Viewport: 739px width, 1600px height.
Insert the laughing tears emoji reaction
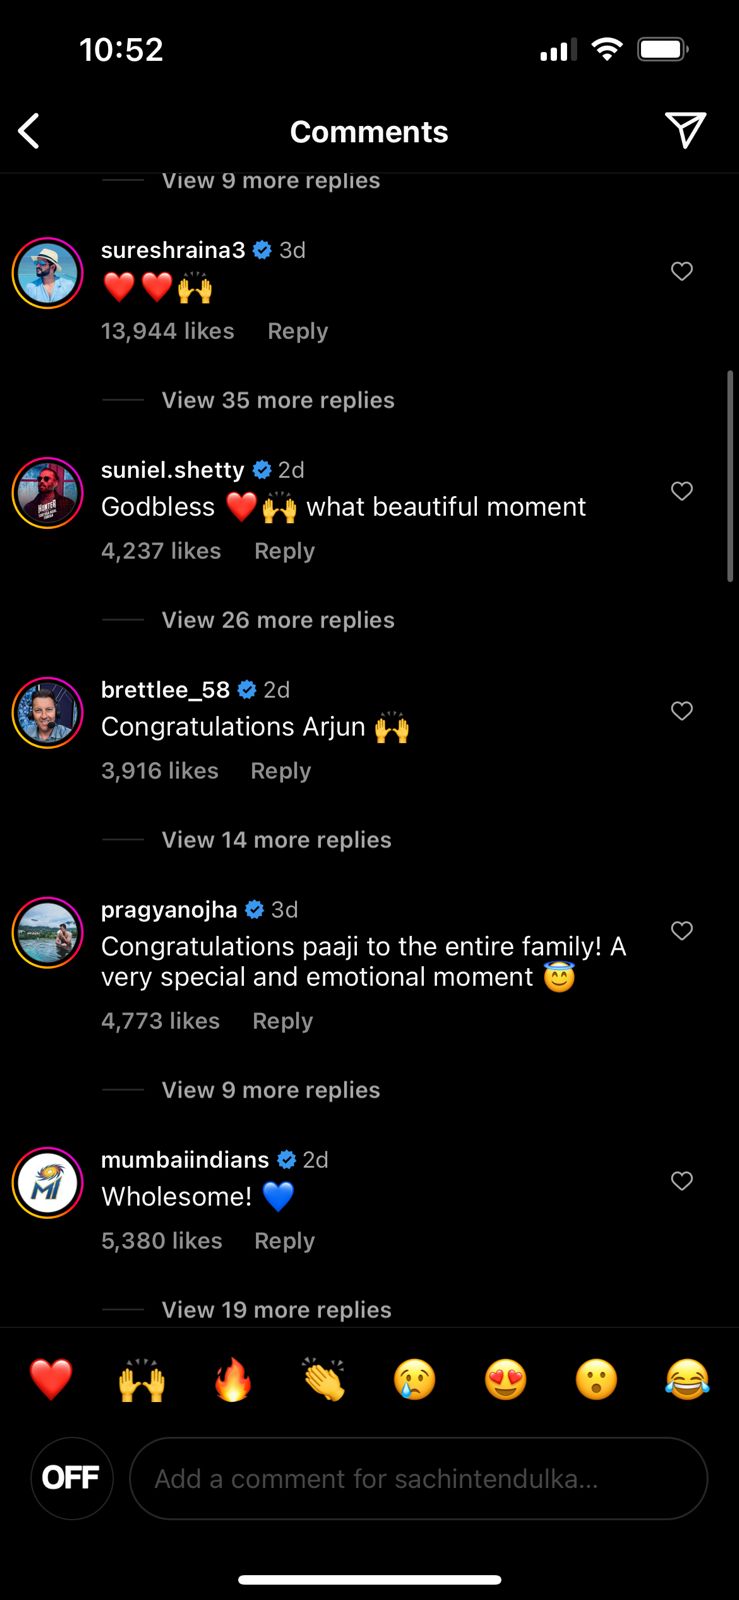tap(687, 1379)
